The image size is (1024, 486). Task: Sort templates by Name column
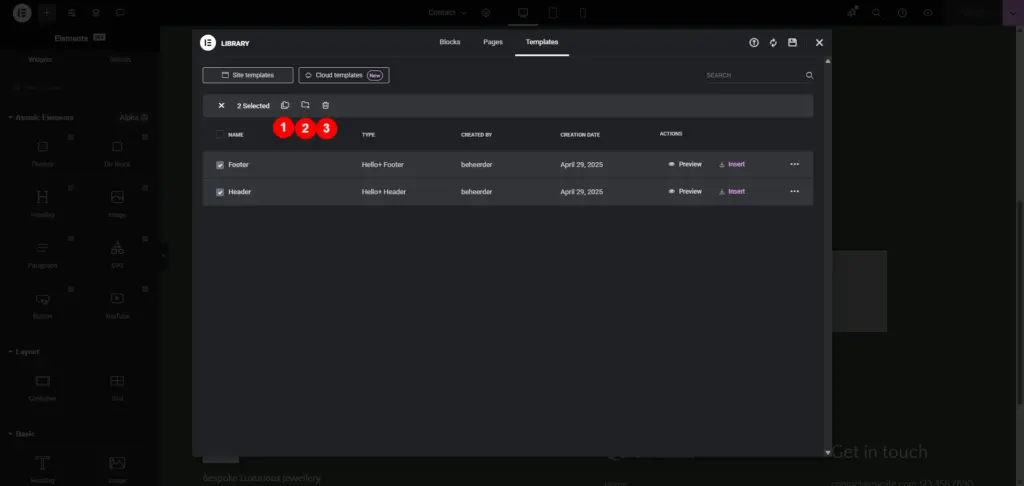click(x=236, y=135)
